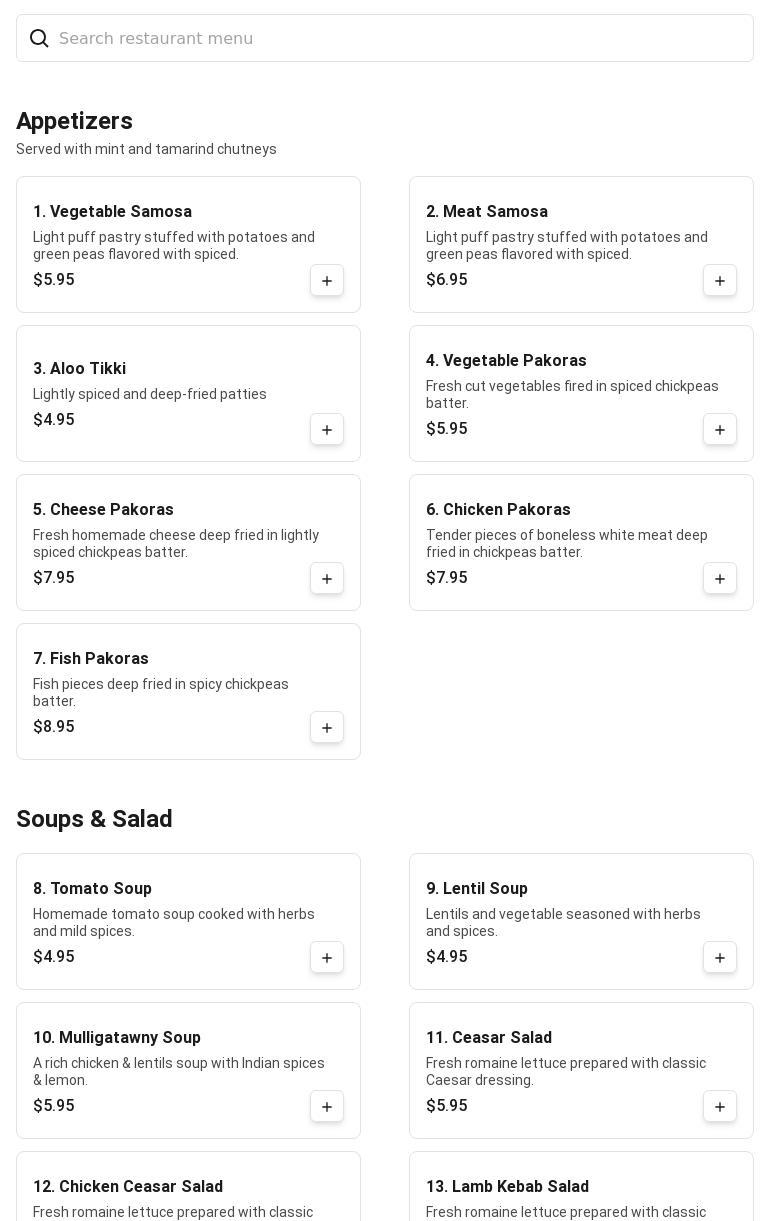The image size is (770, 1221).
Task: Click plus icon for Ceasar Salad
Action: click(x=720, y=1107)
